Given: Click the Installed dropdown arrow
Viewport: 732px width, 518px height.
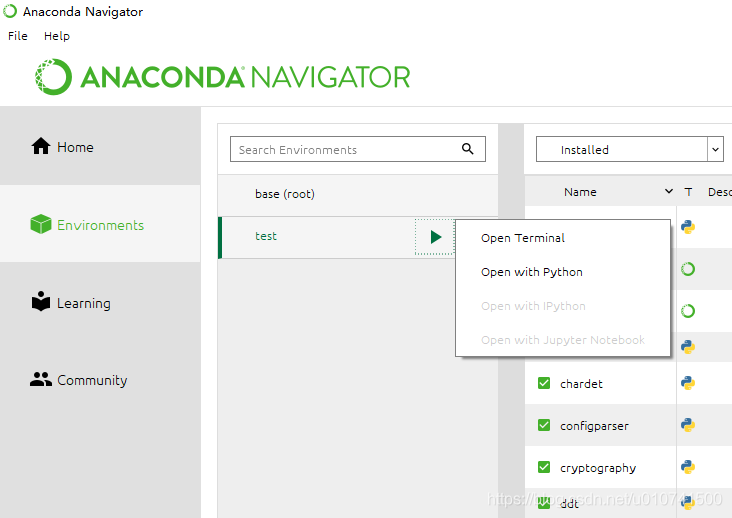Looking at the screenshot, I should tap(715, 150).
